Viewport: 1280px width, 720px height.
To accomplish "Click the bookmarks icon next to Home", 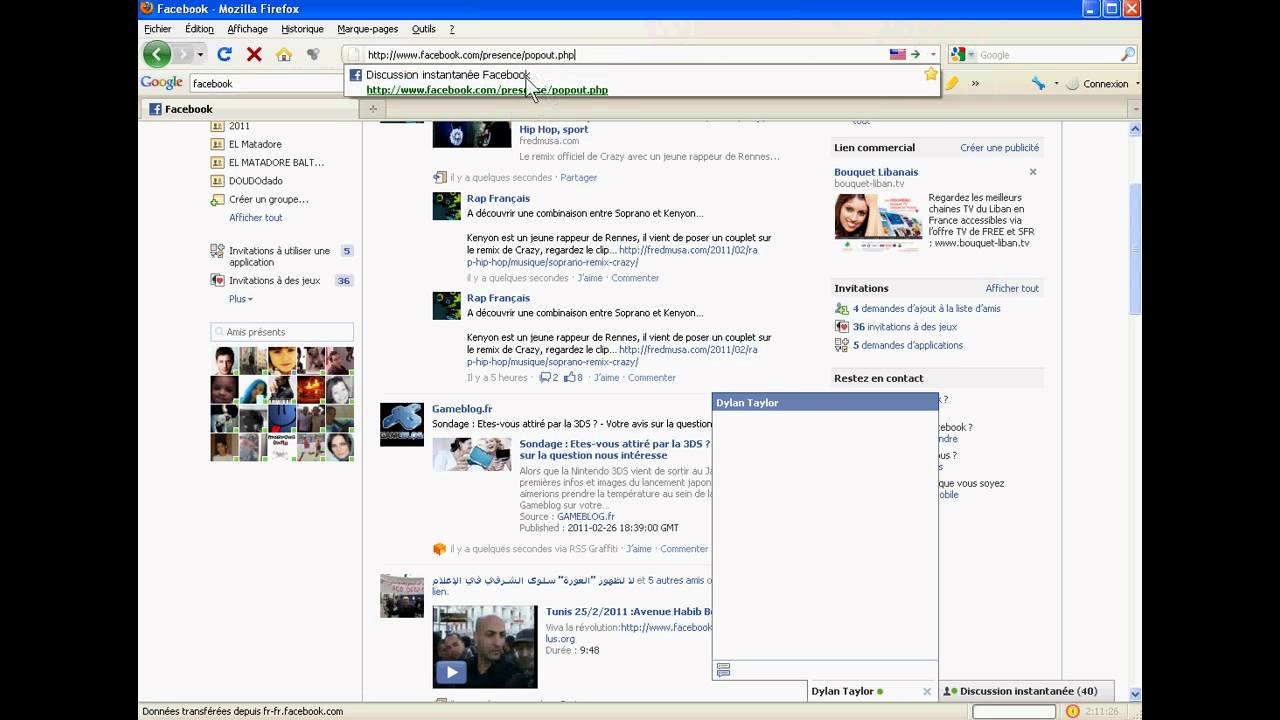I will (313, 55).
